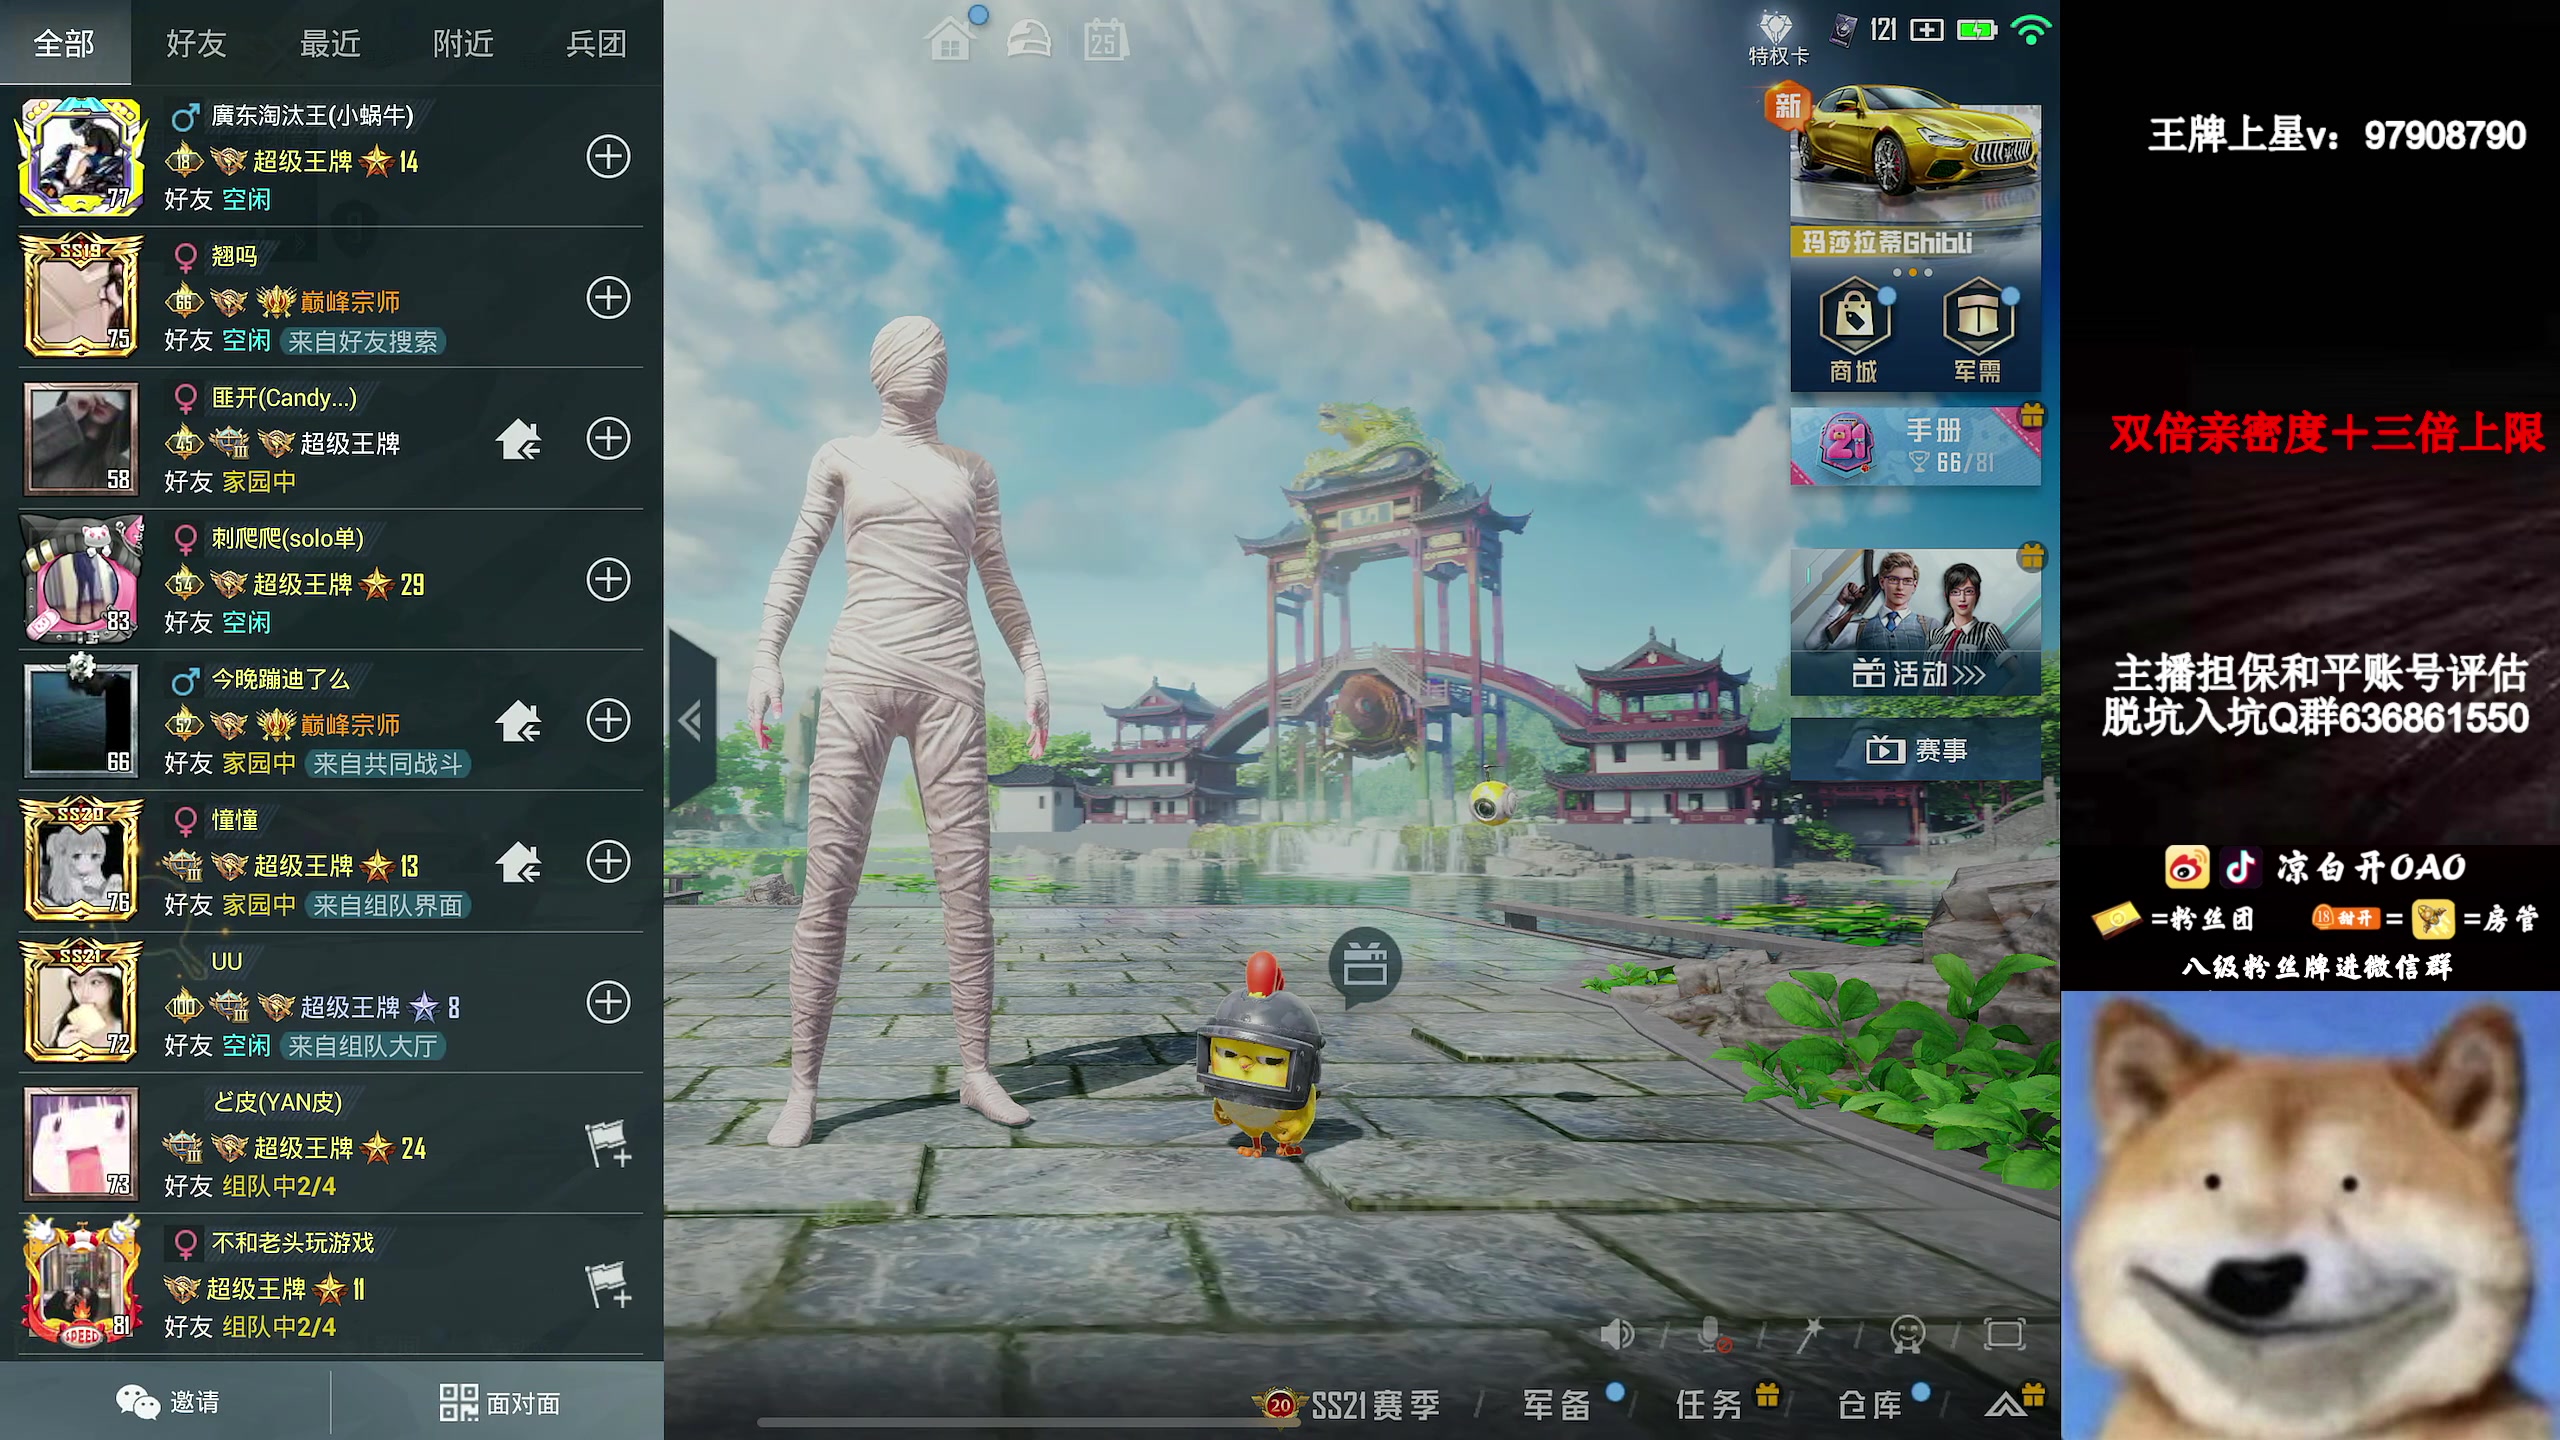Switch to 兵团 tab
This screenshot has width=2560, height=1440.
tap(596, 42)
